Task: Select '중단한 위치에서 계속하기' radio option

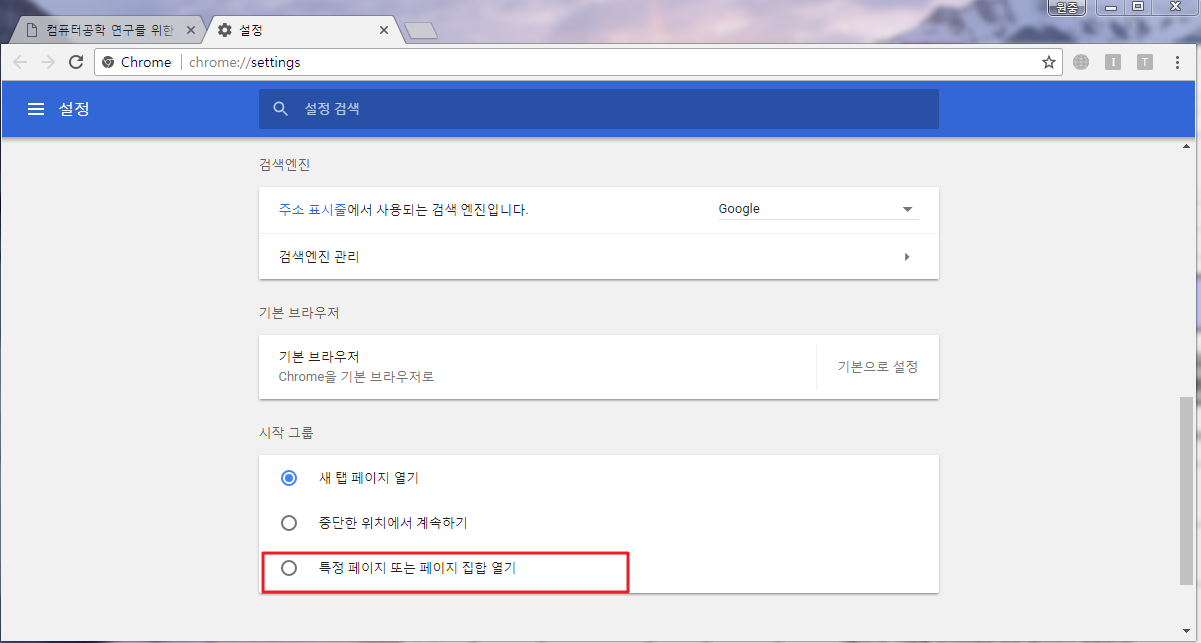Action: tap(289, 523)
